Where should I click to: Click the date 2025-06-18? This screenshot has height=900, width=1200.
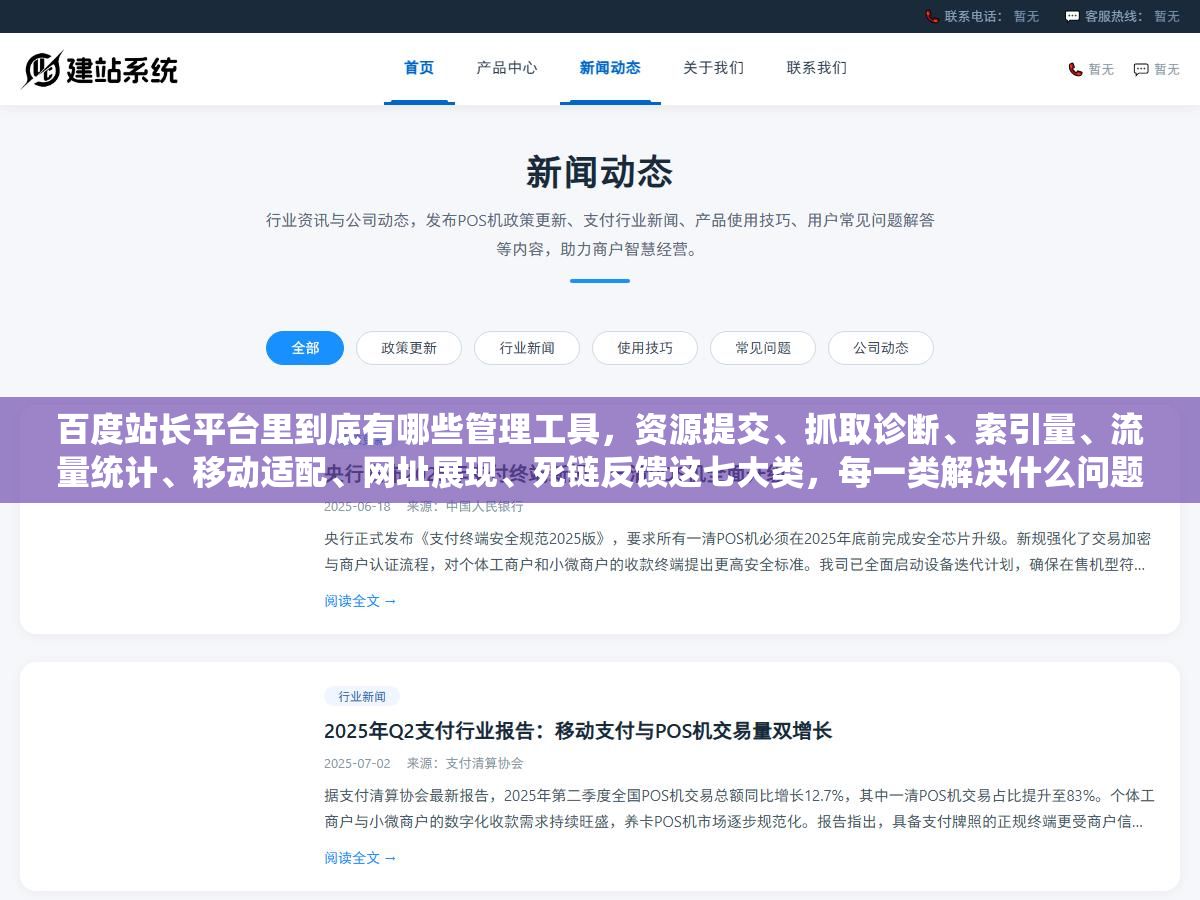tap(357, 506)
